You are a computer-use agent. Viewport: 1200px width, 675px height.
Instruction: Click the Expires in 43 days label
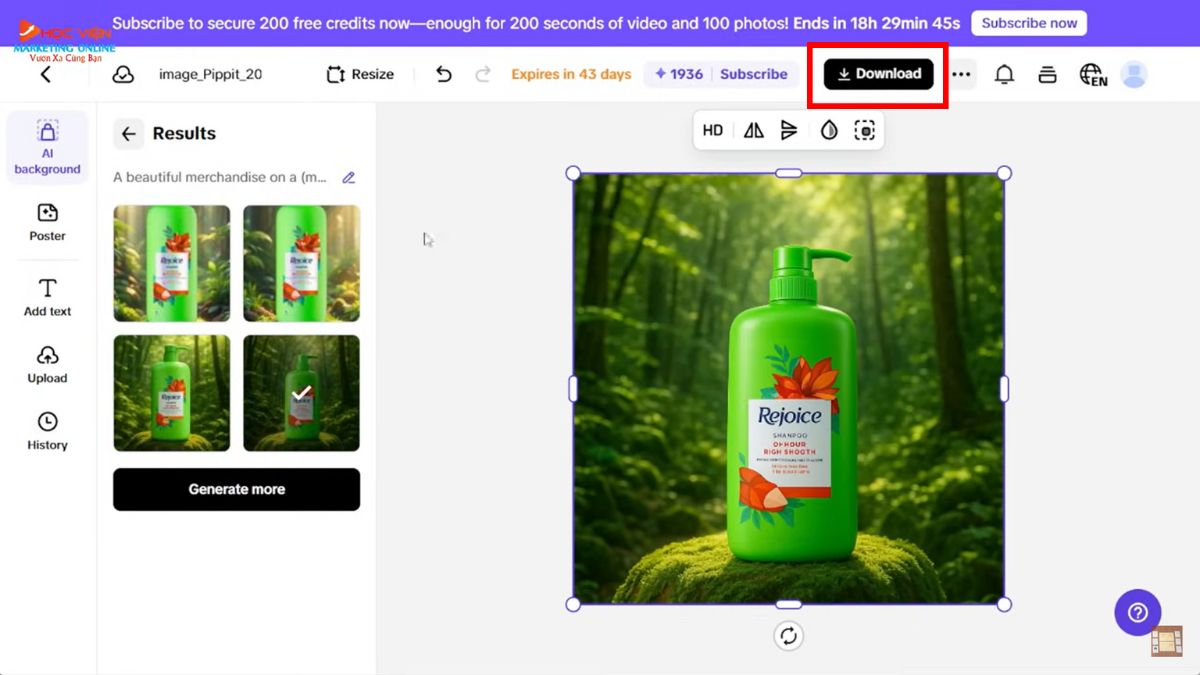[571, 74]
